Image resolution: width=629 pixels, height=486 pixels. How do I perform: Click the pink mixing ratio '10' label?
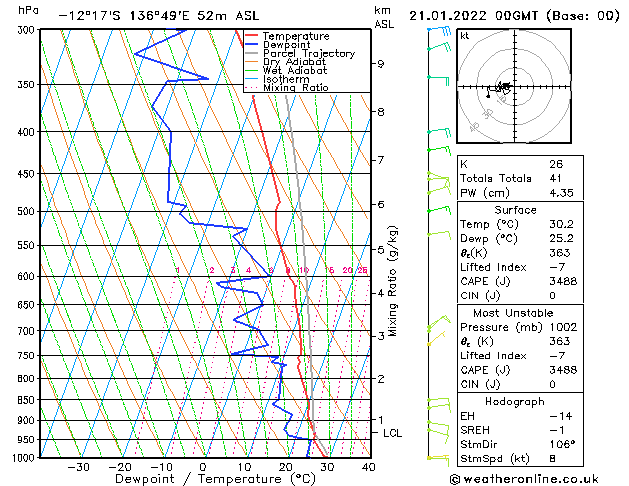304,270
